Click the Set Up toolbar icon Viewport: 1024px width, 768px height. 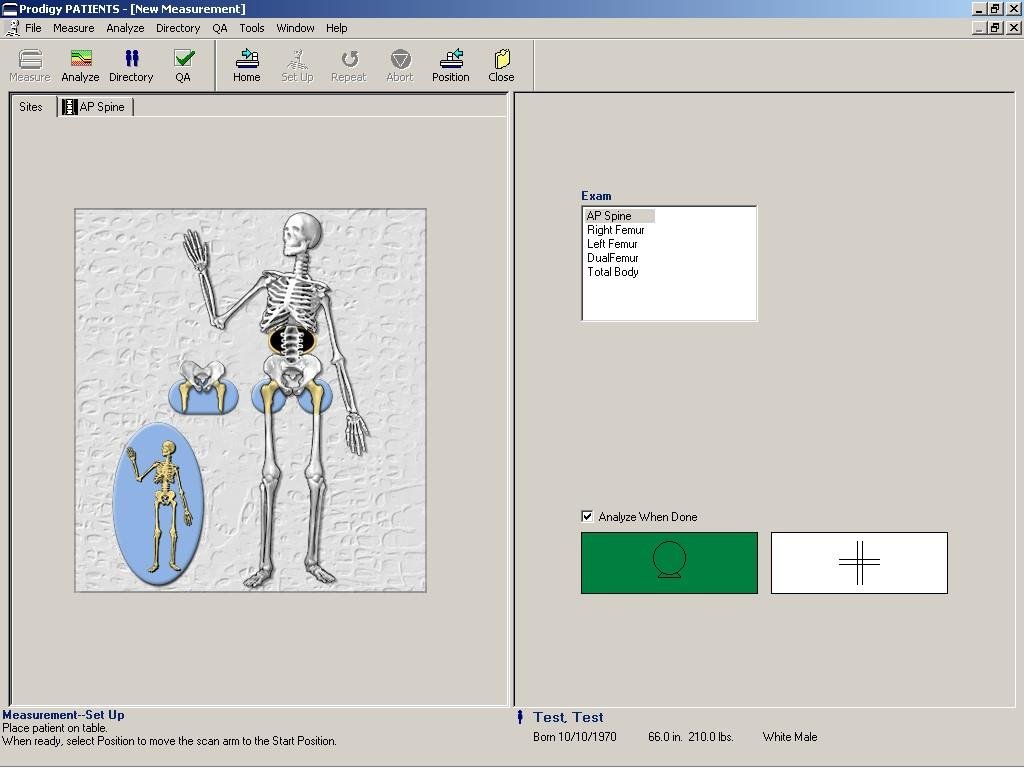pos(297,65)
